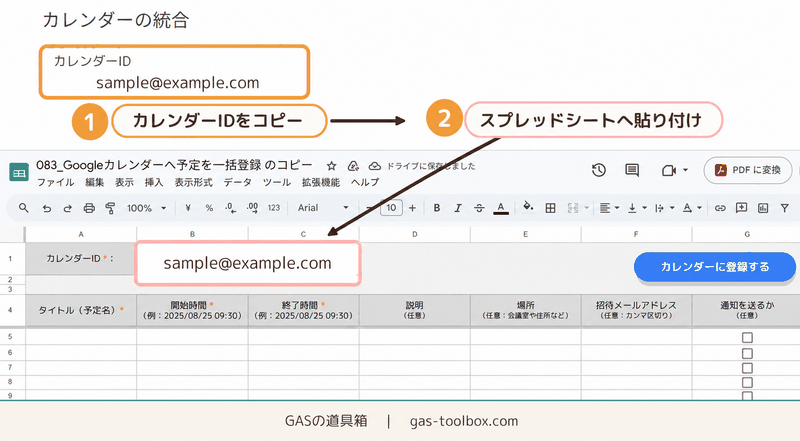
Task: Click Increase decimal places
Action: tap(252, 208)
